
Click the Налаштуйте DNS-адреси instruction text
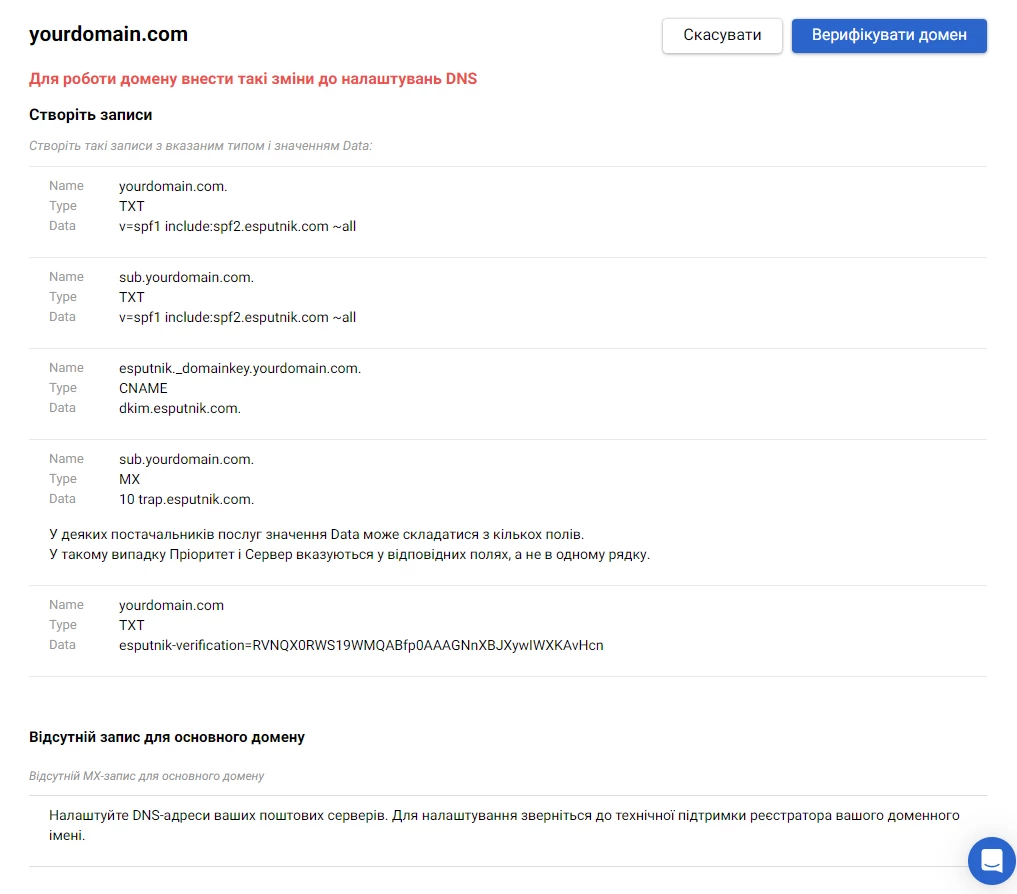tap(504, 825)
